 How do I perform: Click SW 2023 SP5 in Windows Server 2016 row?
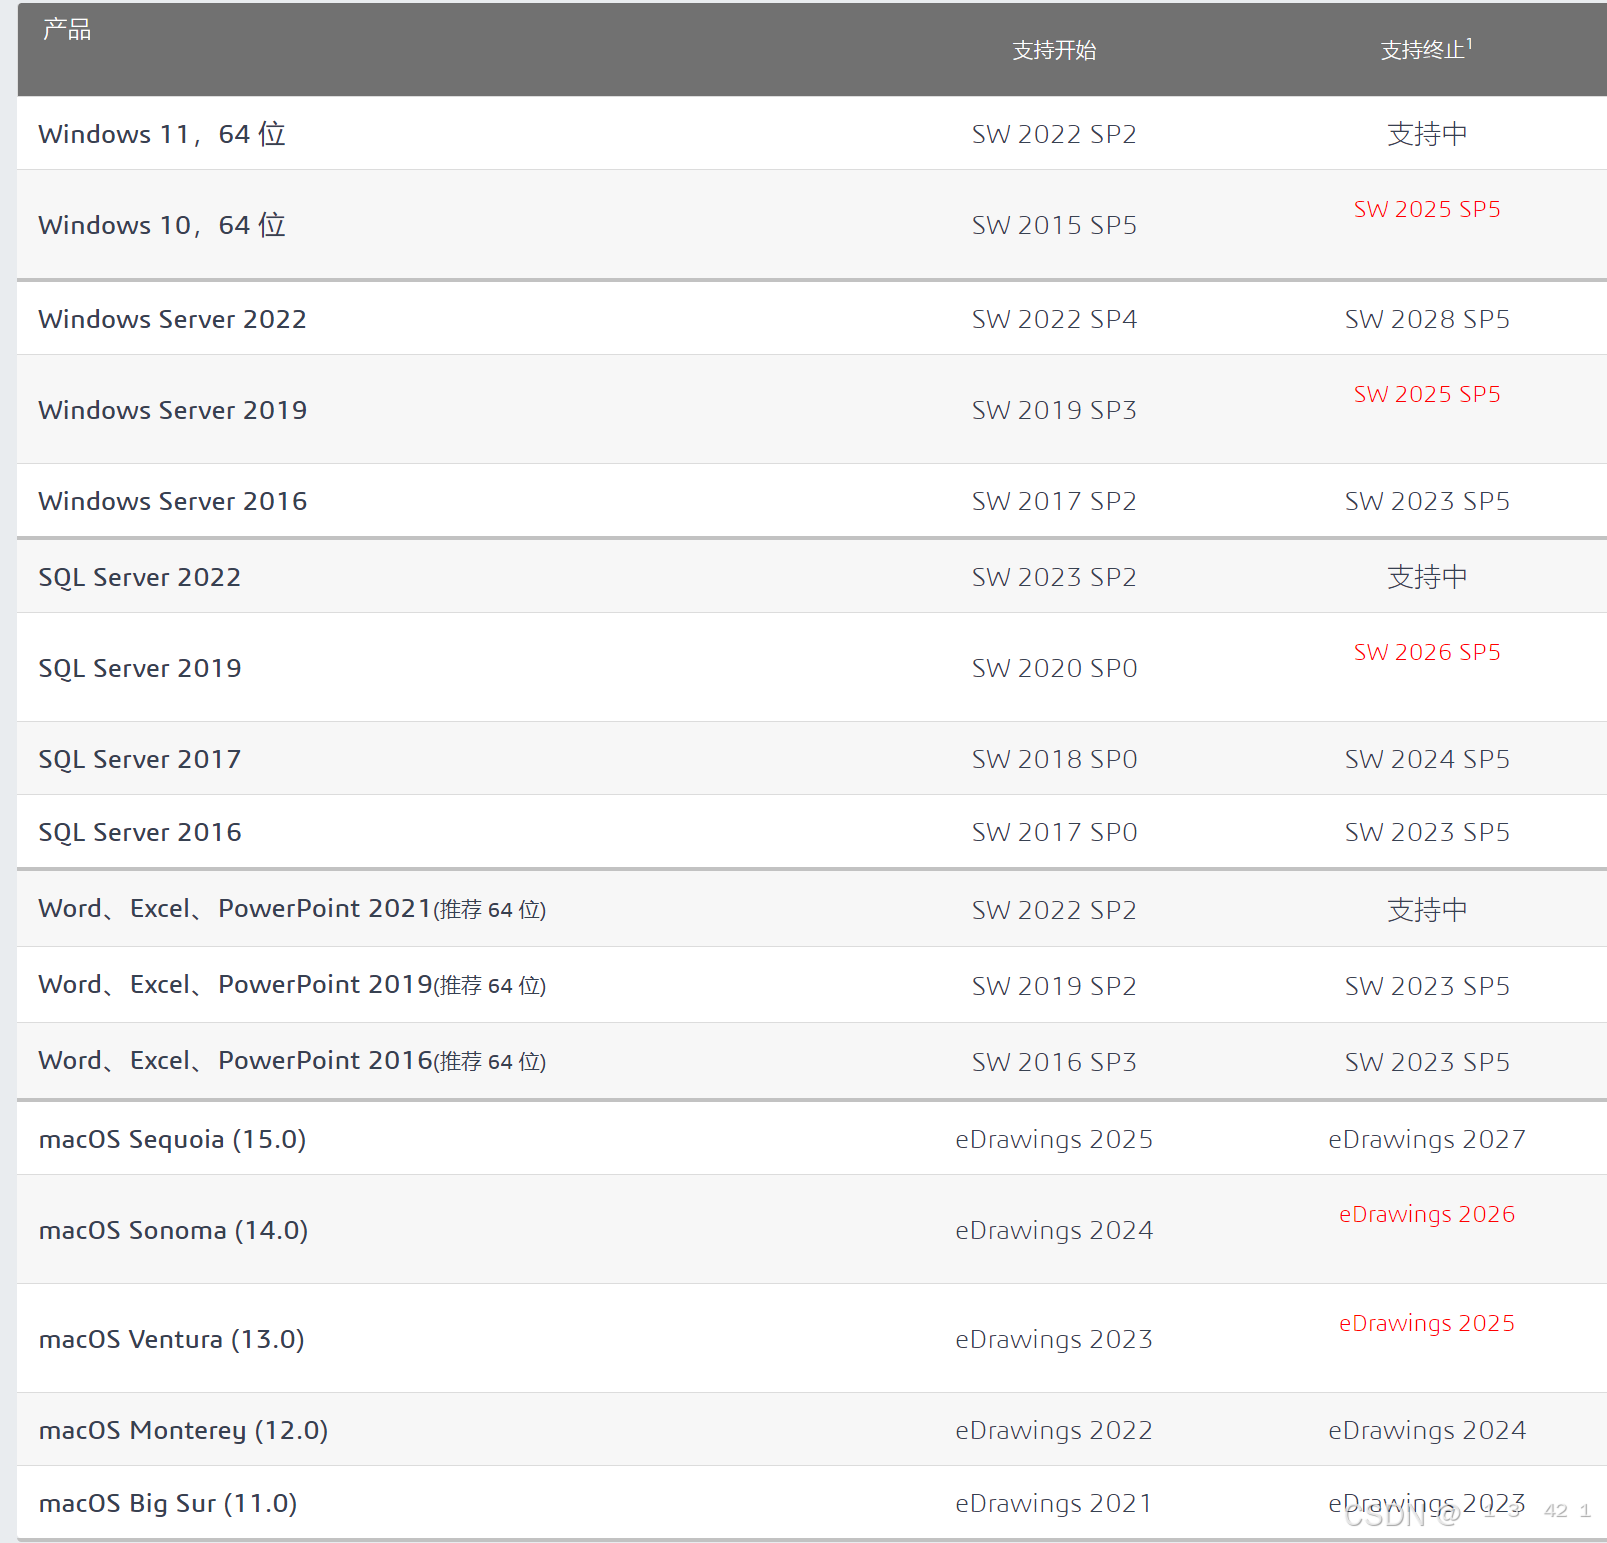(1427, 501)
